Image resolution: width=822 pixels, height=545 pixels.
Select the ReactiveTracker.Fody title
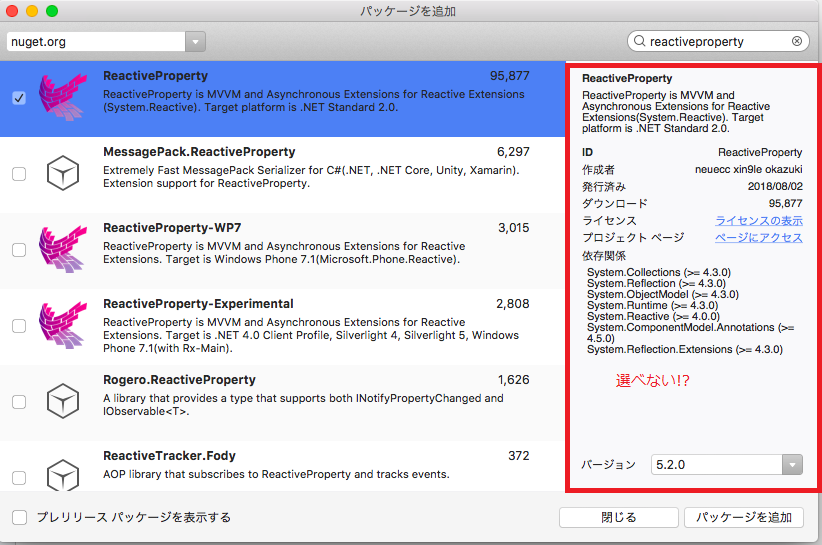[x=169, y=456]
